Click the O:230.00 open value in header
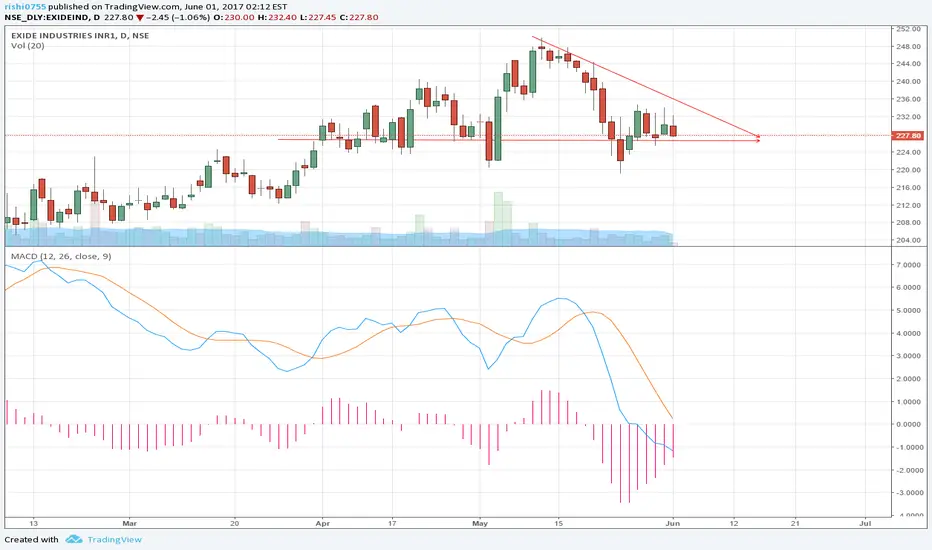The image size is (932, 550). [234, 17]
